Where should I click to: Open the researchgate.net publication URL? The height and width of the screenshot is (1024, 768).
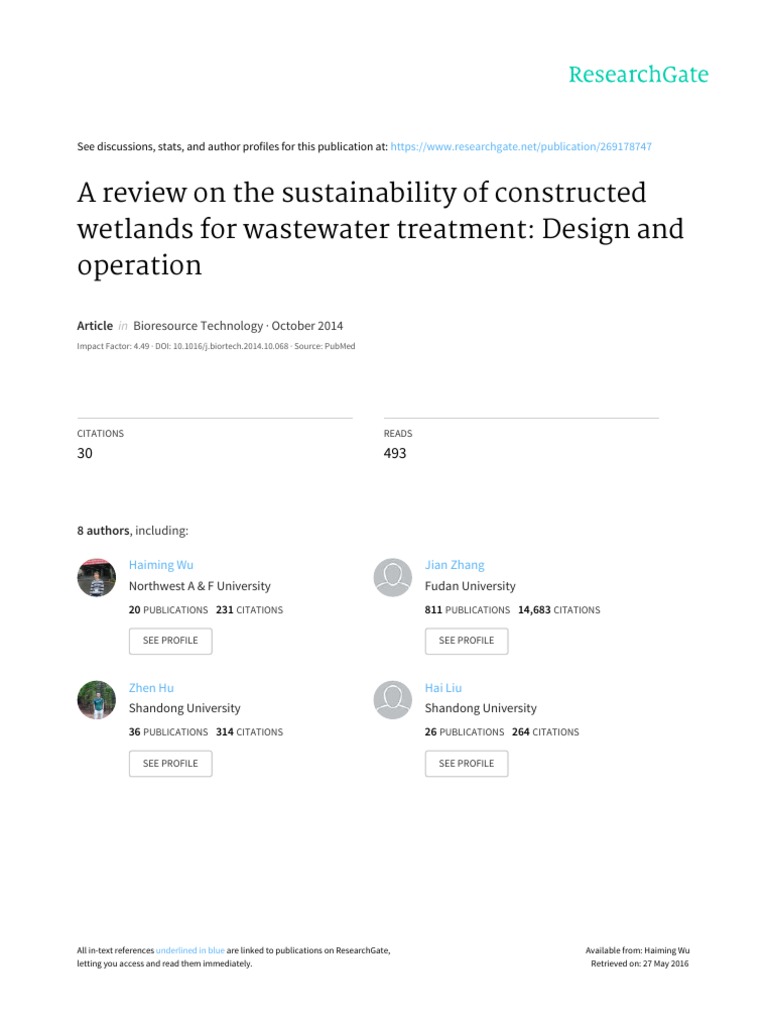tap(520, 146)
